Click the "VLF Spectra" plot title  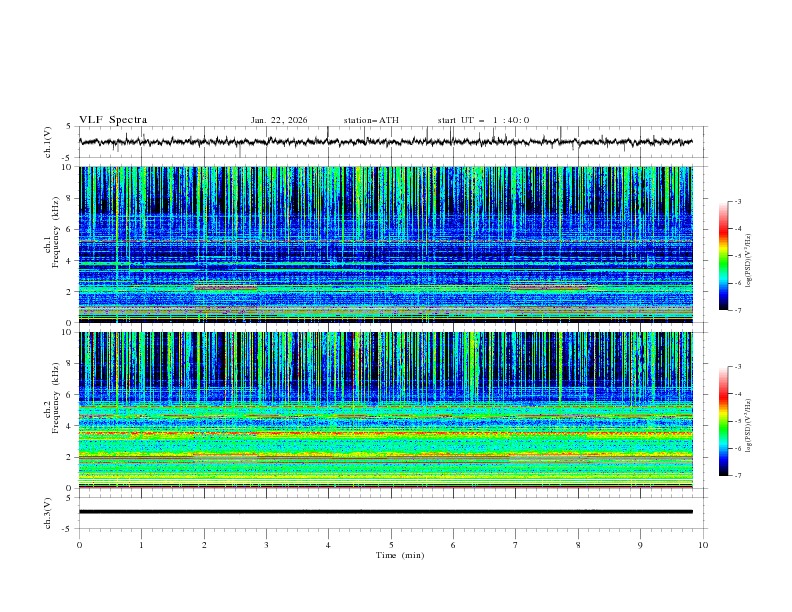coord(113,120)
